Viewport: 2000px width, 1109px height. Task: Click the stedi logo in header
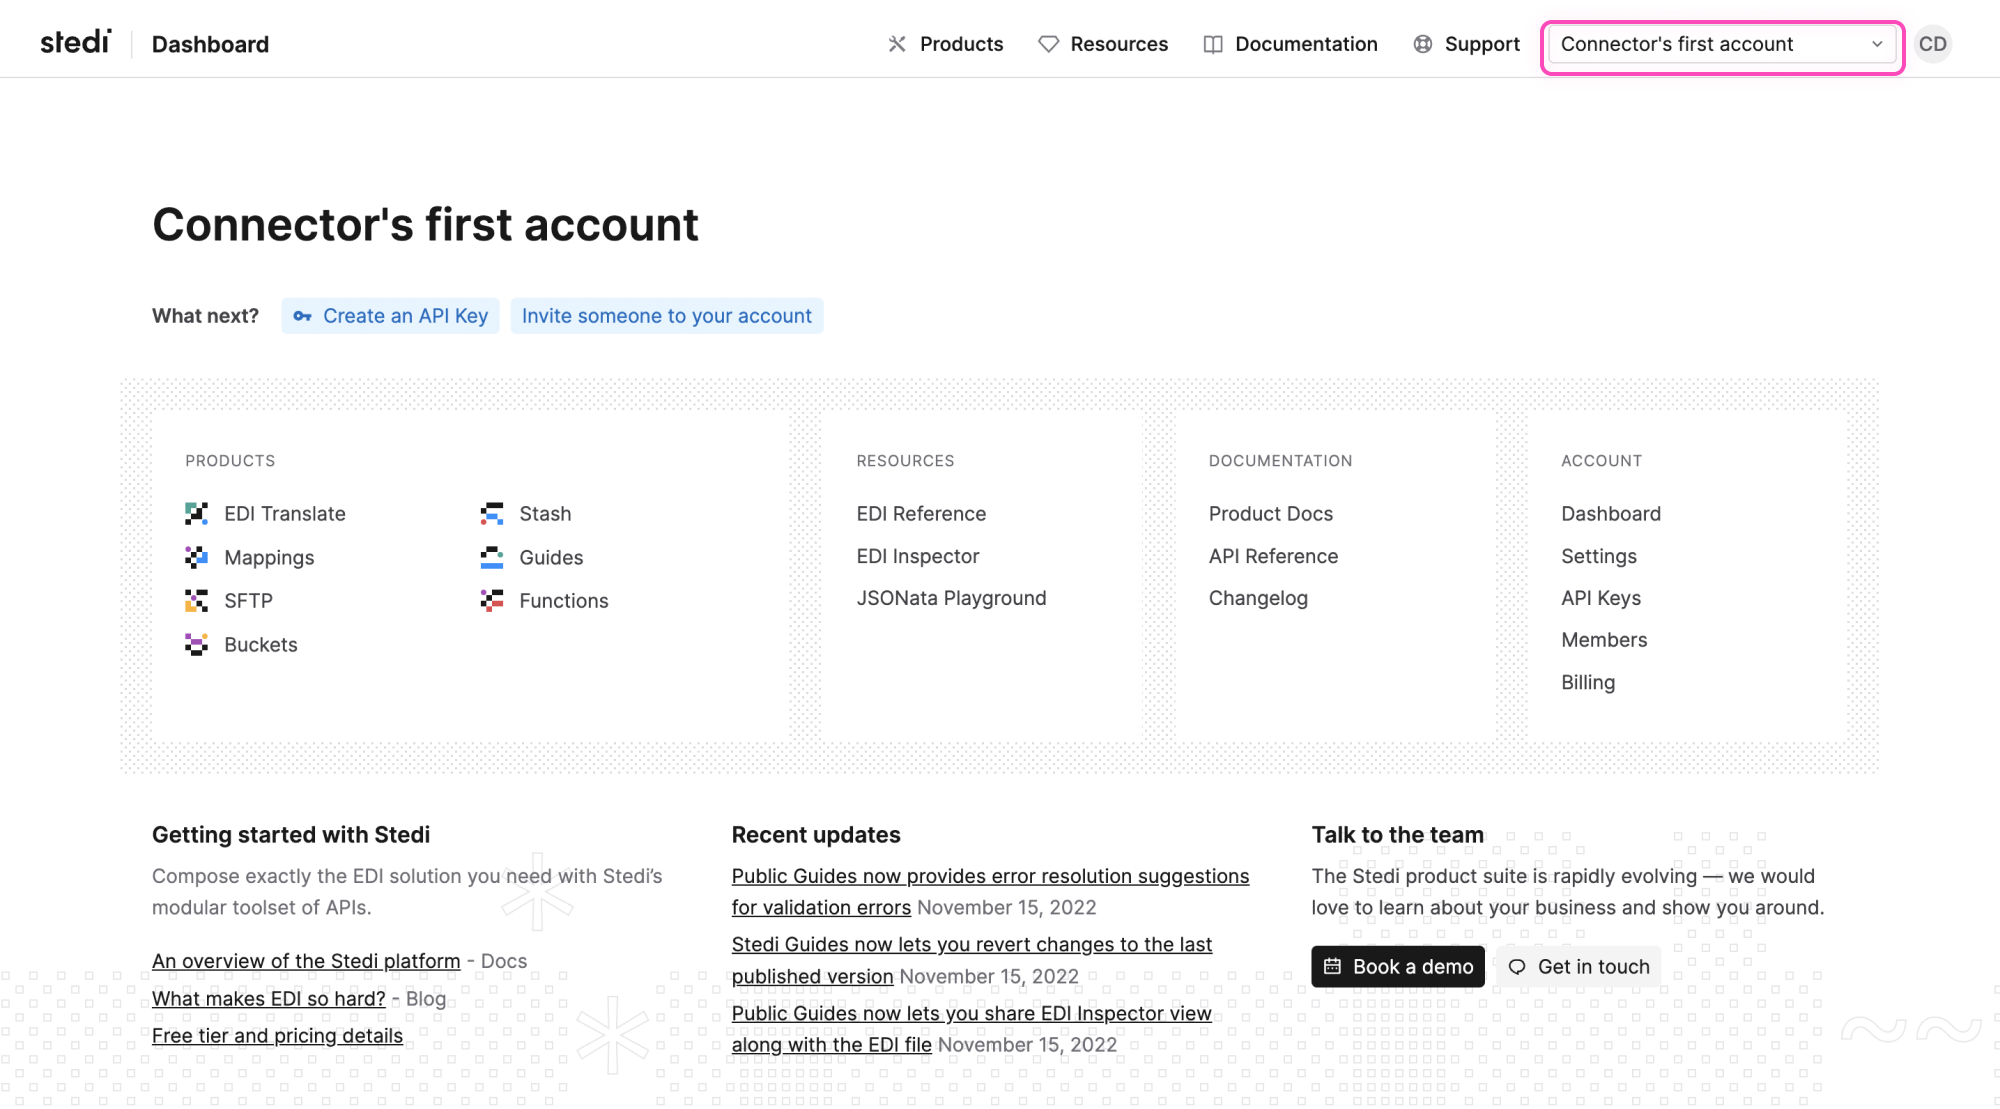[x=75, y=43]
